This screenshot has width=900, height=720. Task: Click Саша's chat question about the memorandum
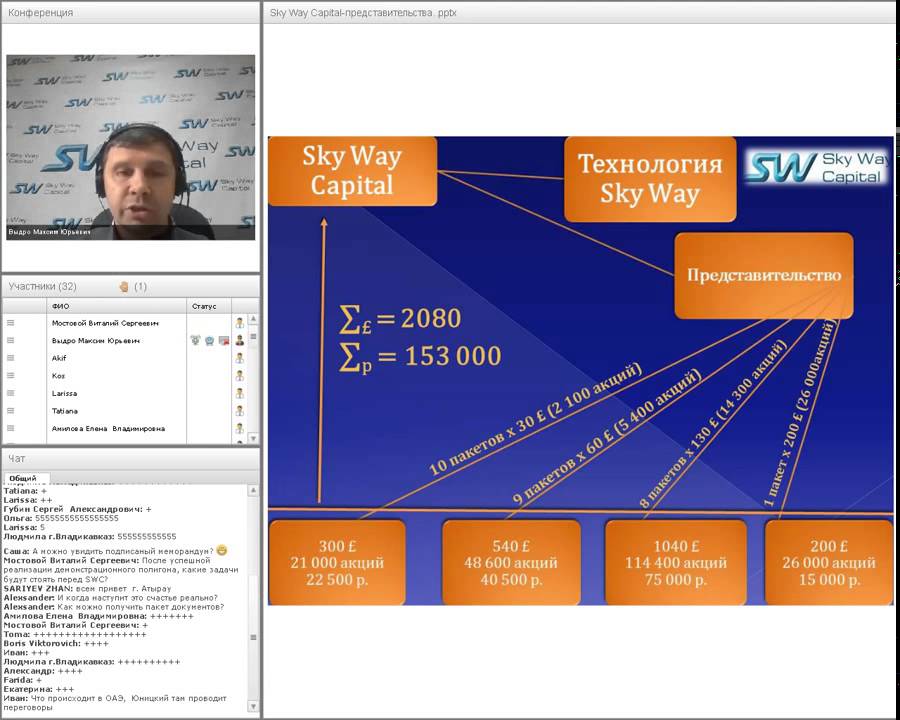pos(115,551)
